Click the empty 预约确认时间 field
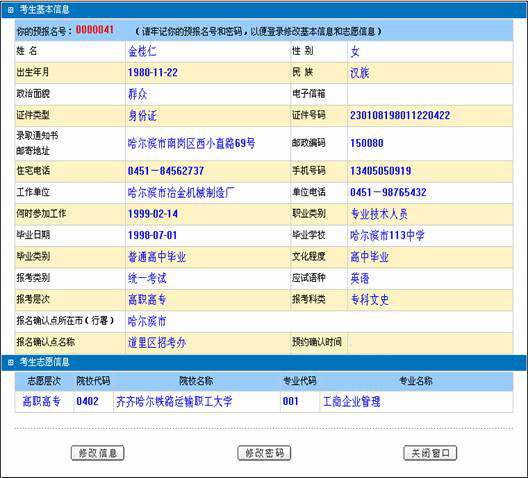This screenshot has width=528, height=478. coord(430,343)
